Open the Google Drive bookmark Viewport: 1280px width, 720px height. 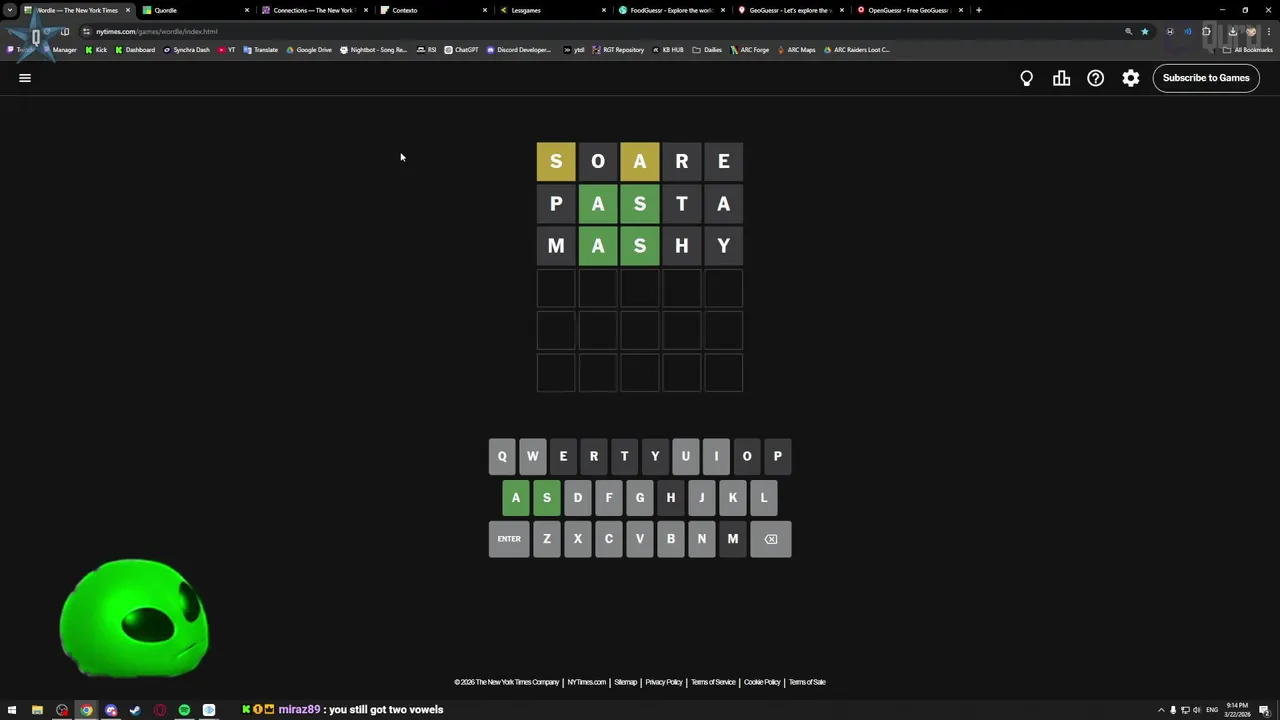309,50
